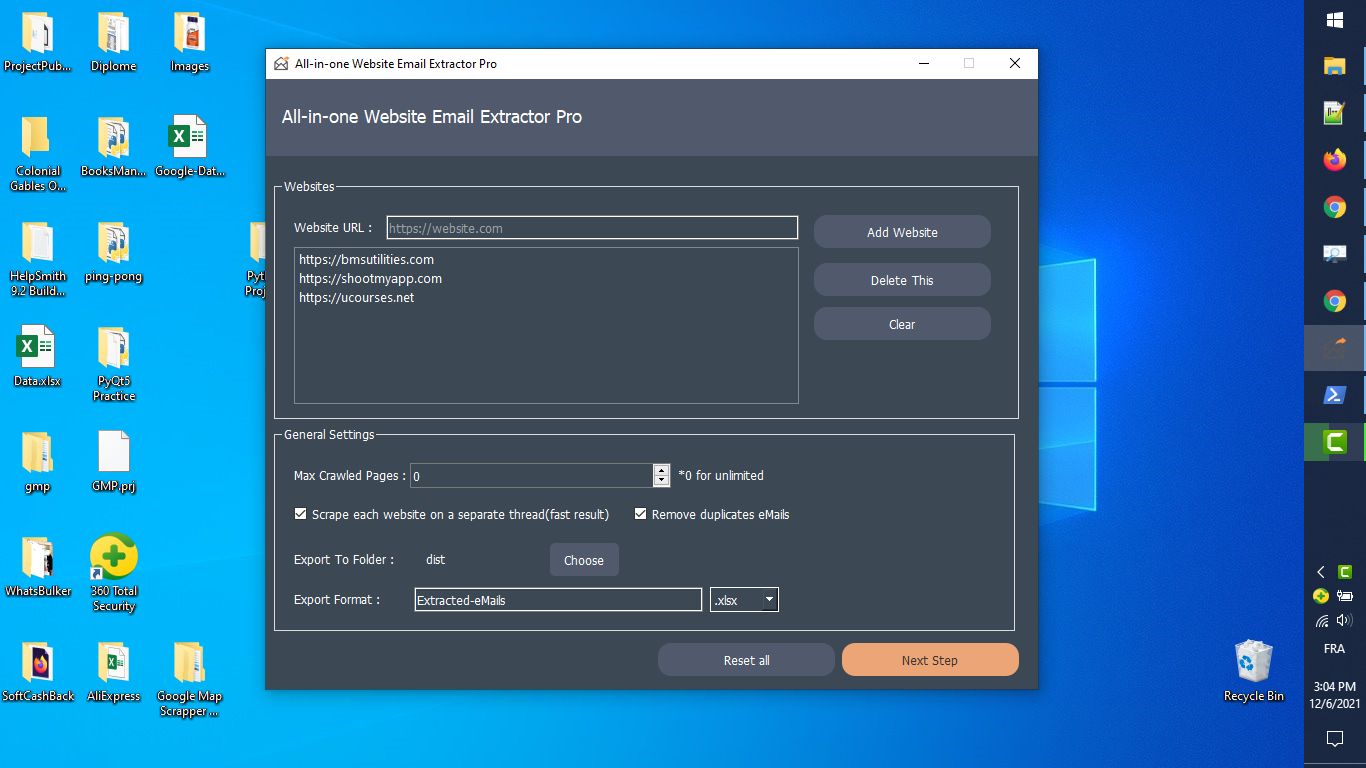Click the dist export folder text

tap(435, 560)
